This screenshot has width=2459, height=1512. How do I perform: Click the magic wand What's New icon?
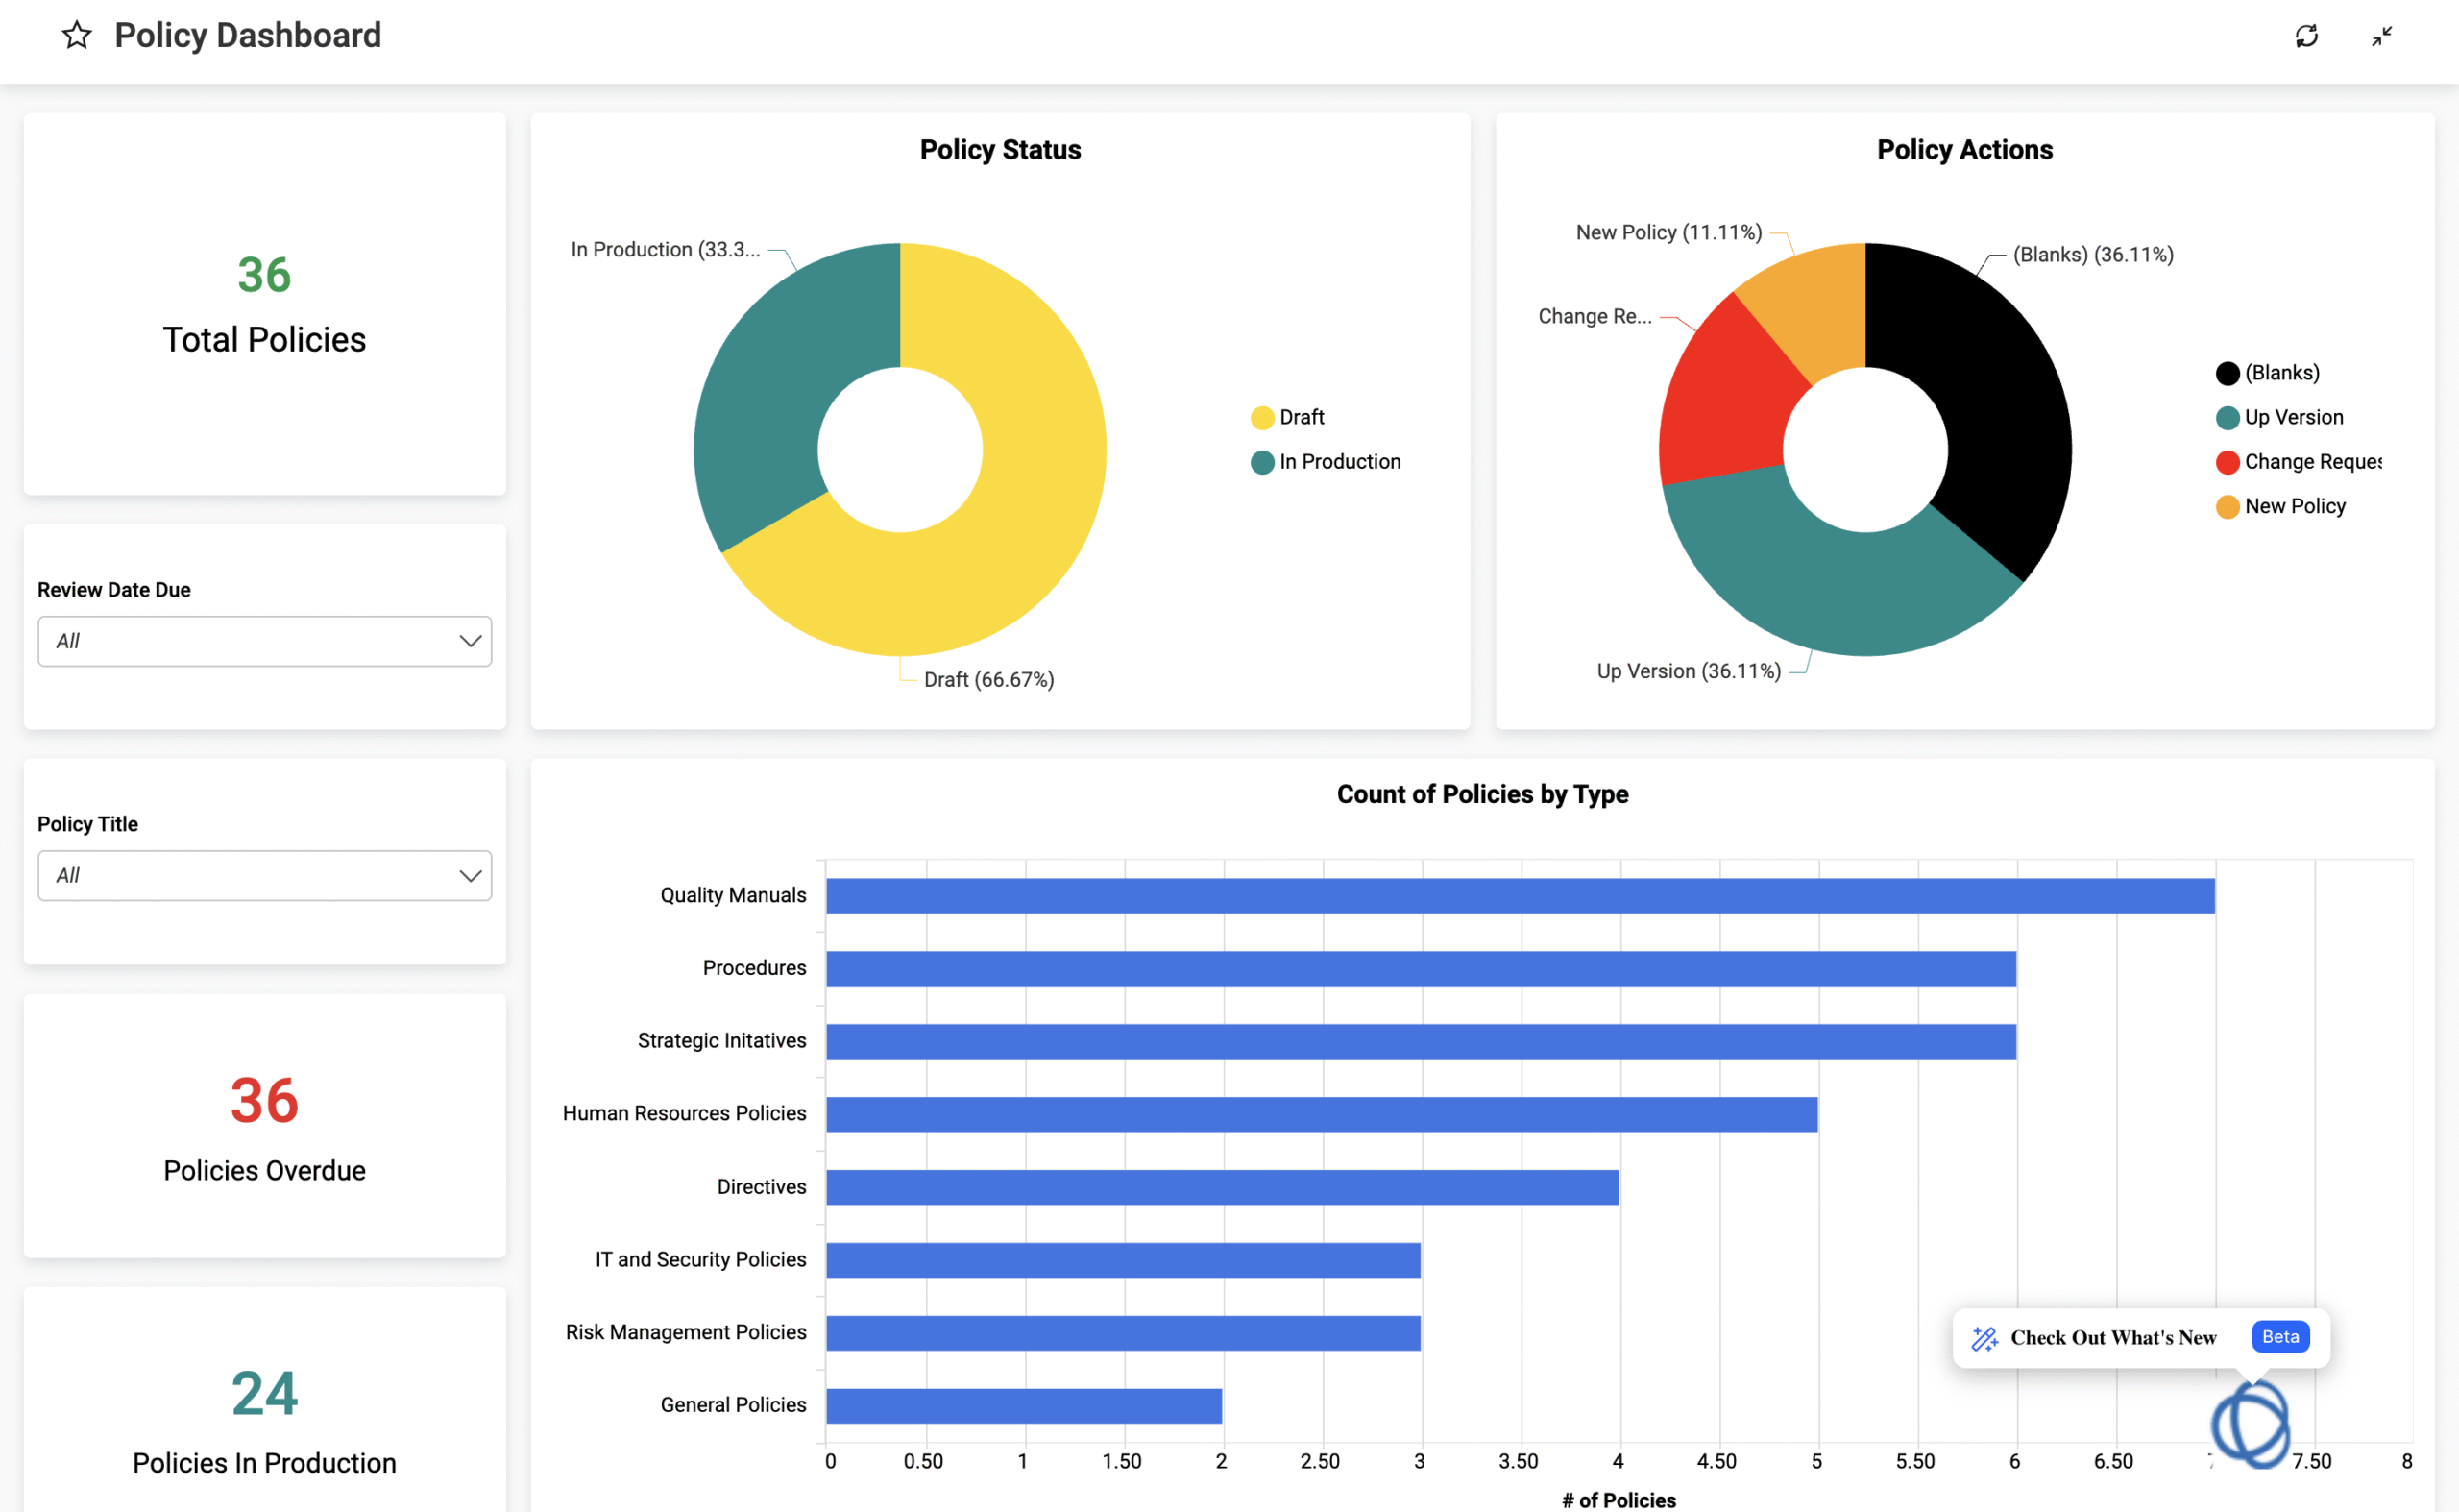[x=1984, y=1338]
